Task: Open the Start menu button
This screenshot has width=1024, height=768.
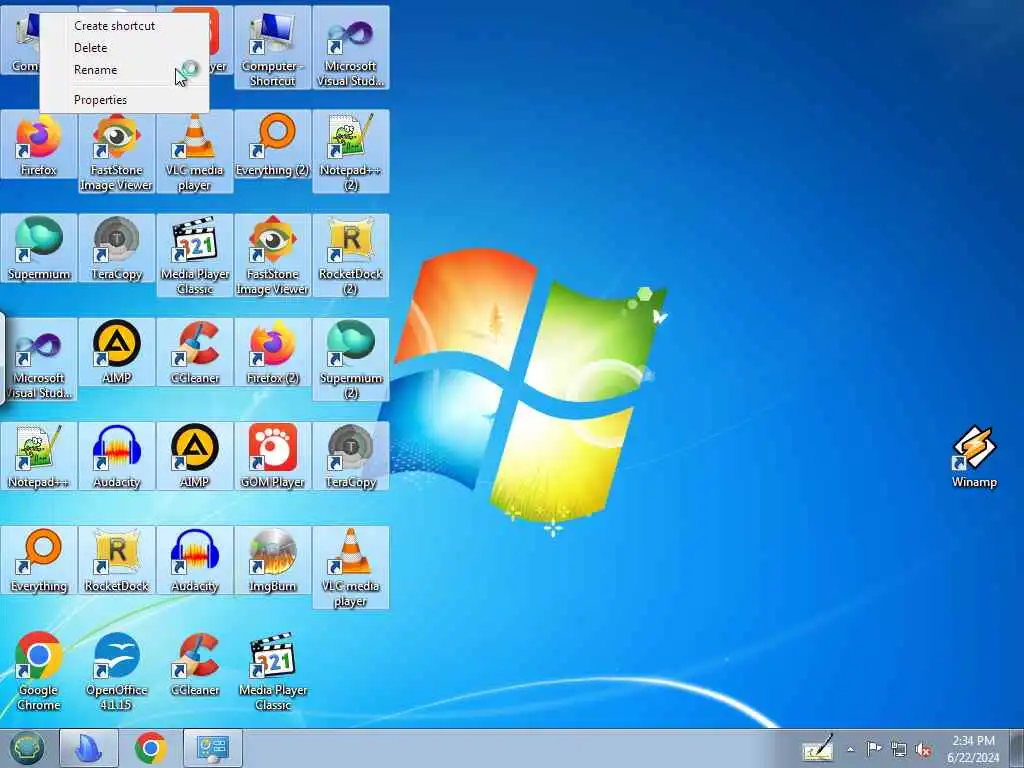Action: (27, 748)
